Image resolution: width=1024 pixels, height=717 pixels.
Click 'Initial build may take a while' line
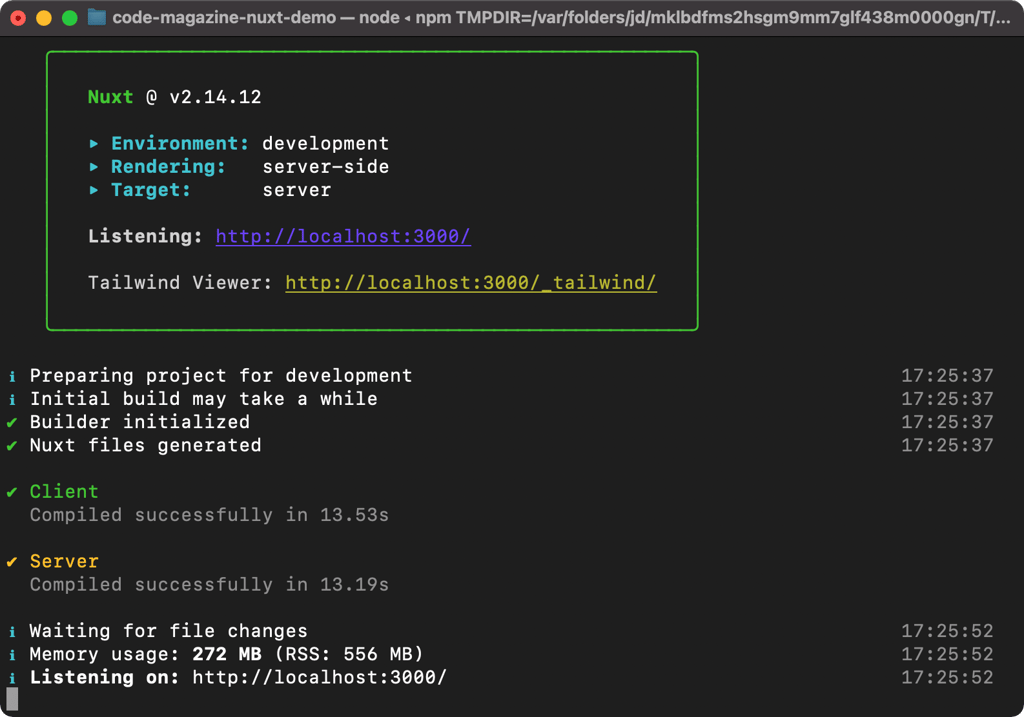pyautogui.click(x=203, y=399)
